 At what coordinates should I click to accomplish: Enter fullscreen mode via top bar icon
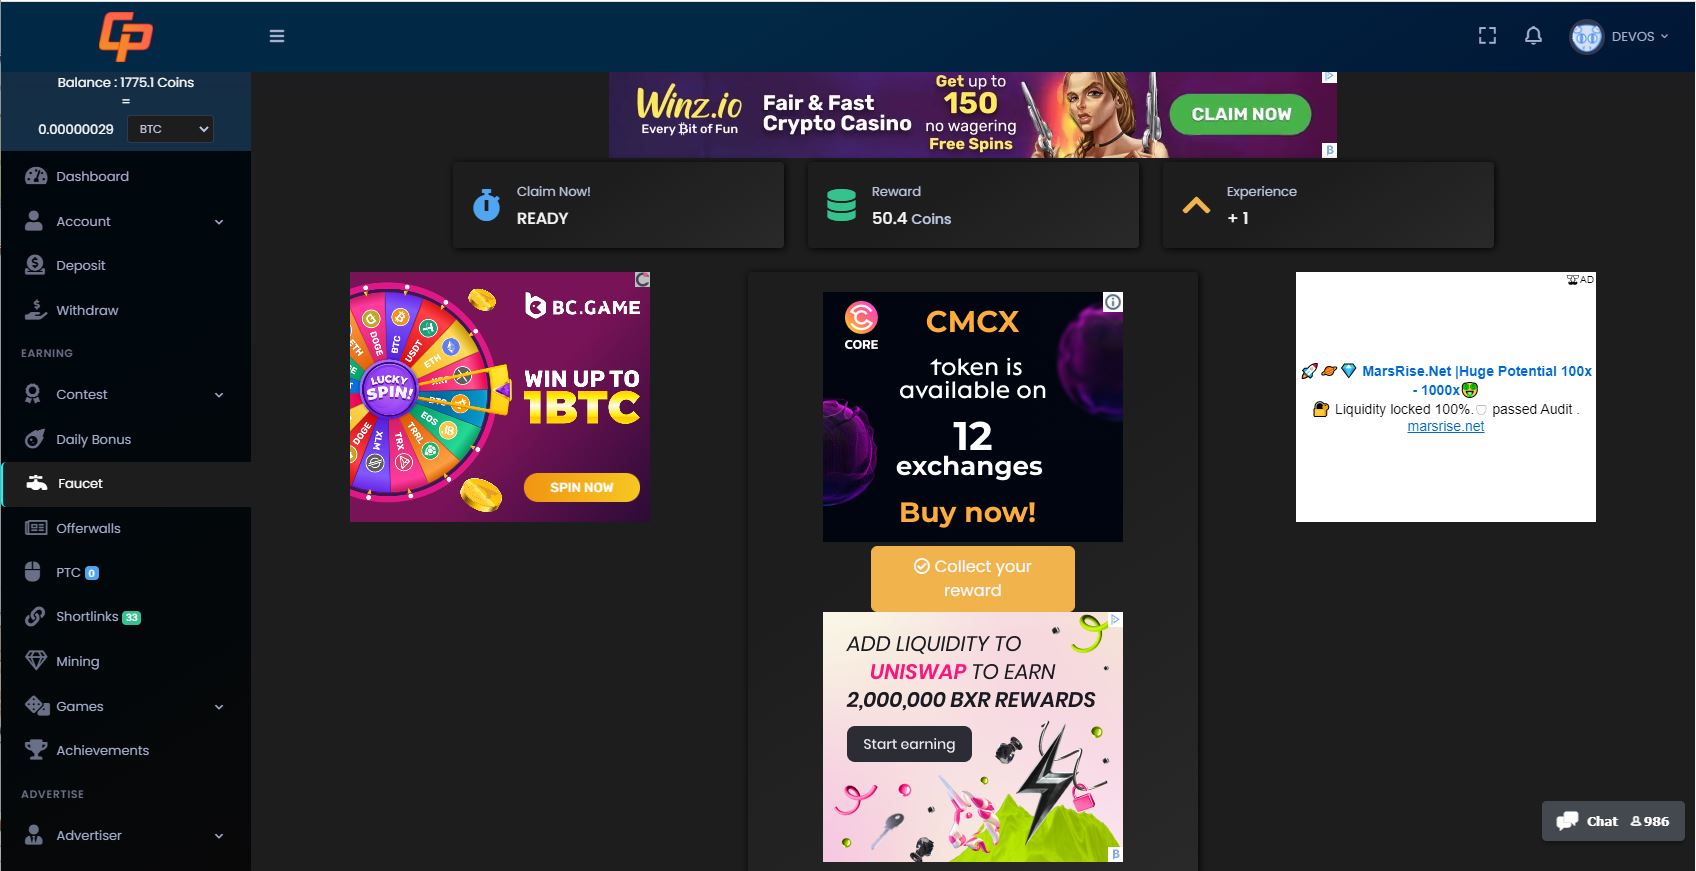[1487, 36]
